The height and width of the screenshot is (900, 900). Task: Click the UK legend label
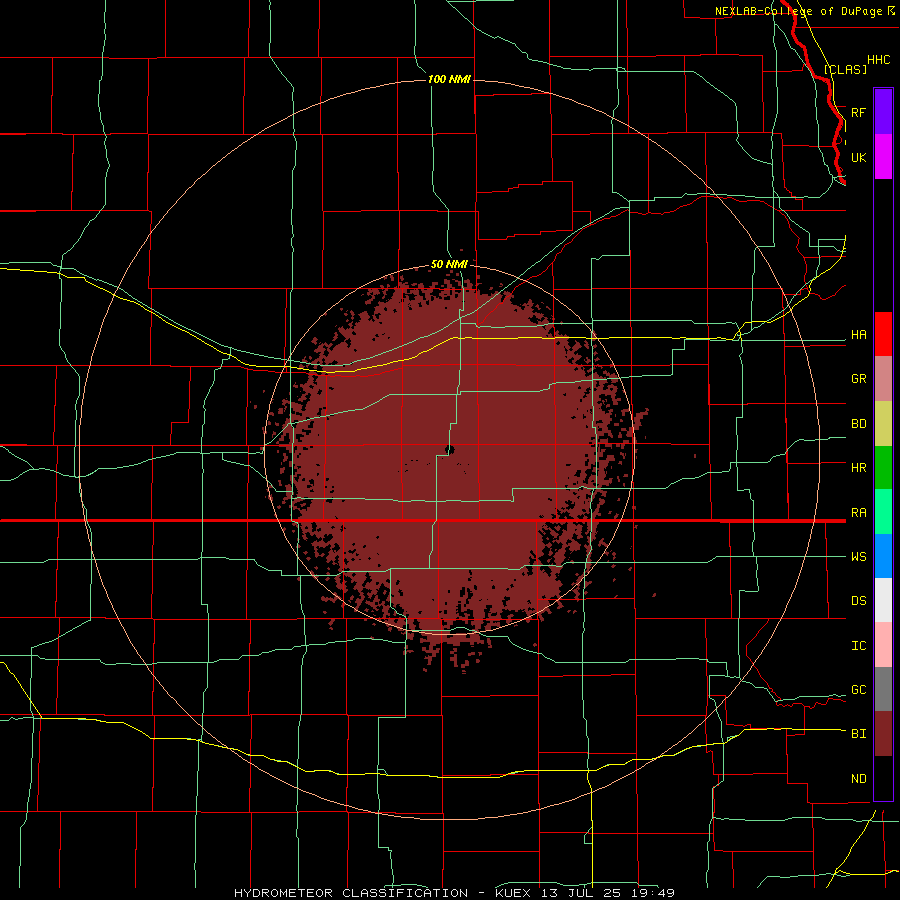858,157
